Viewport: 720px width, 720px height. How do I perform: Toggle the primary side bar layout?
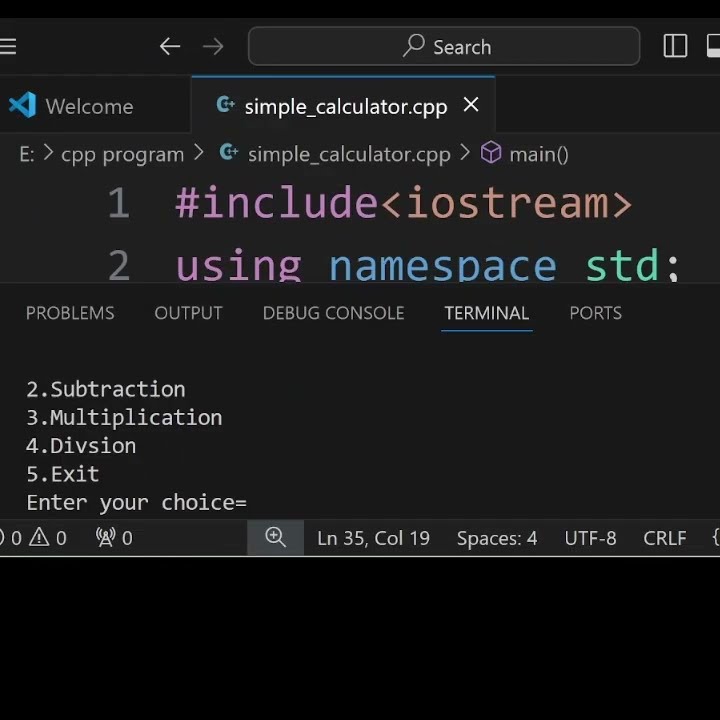tap(675, 46)
